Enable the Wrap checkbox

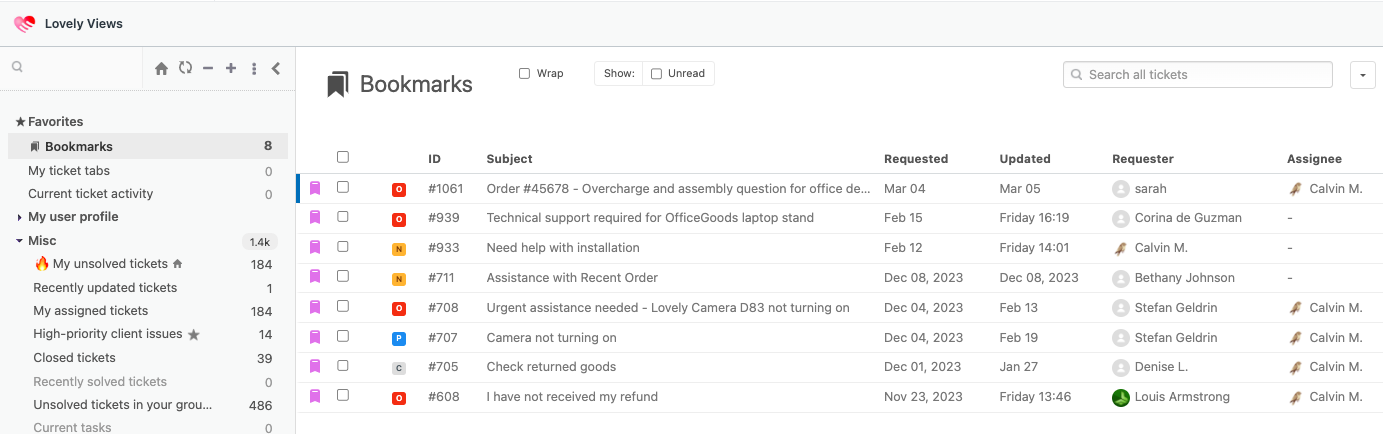click(524, 74)
